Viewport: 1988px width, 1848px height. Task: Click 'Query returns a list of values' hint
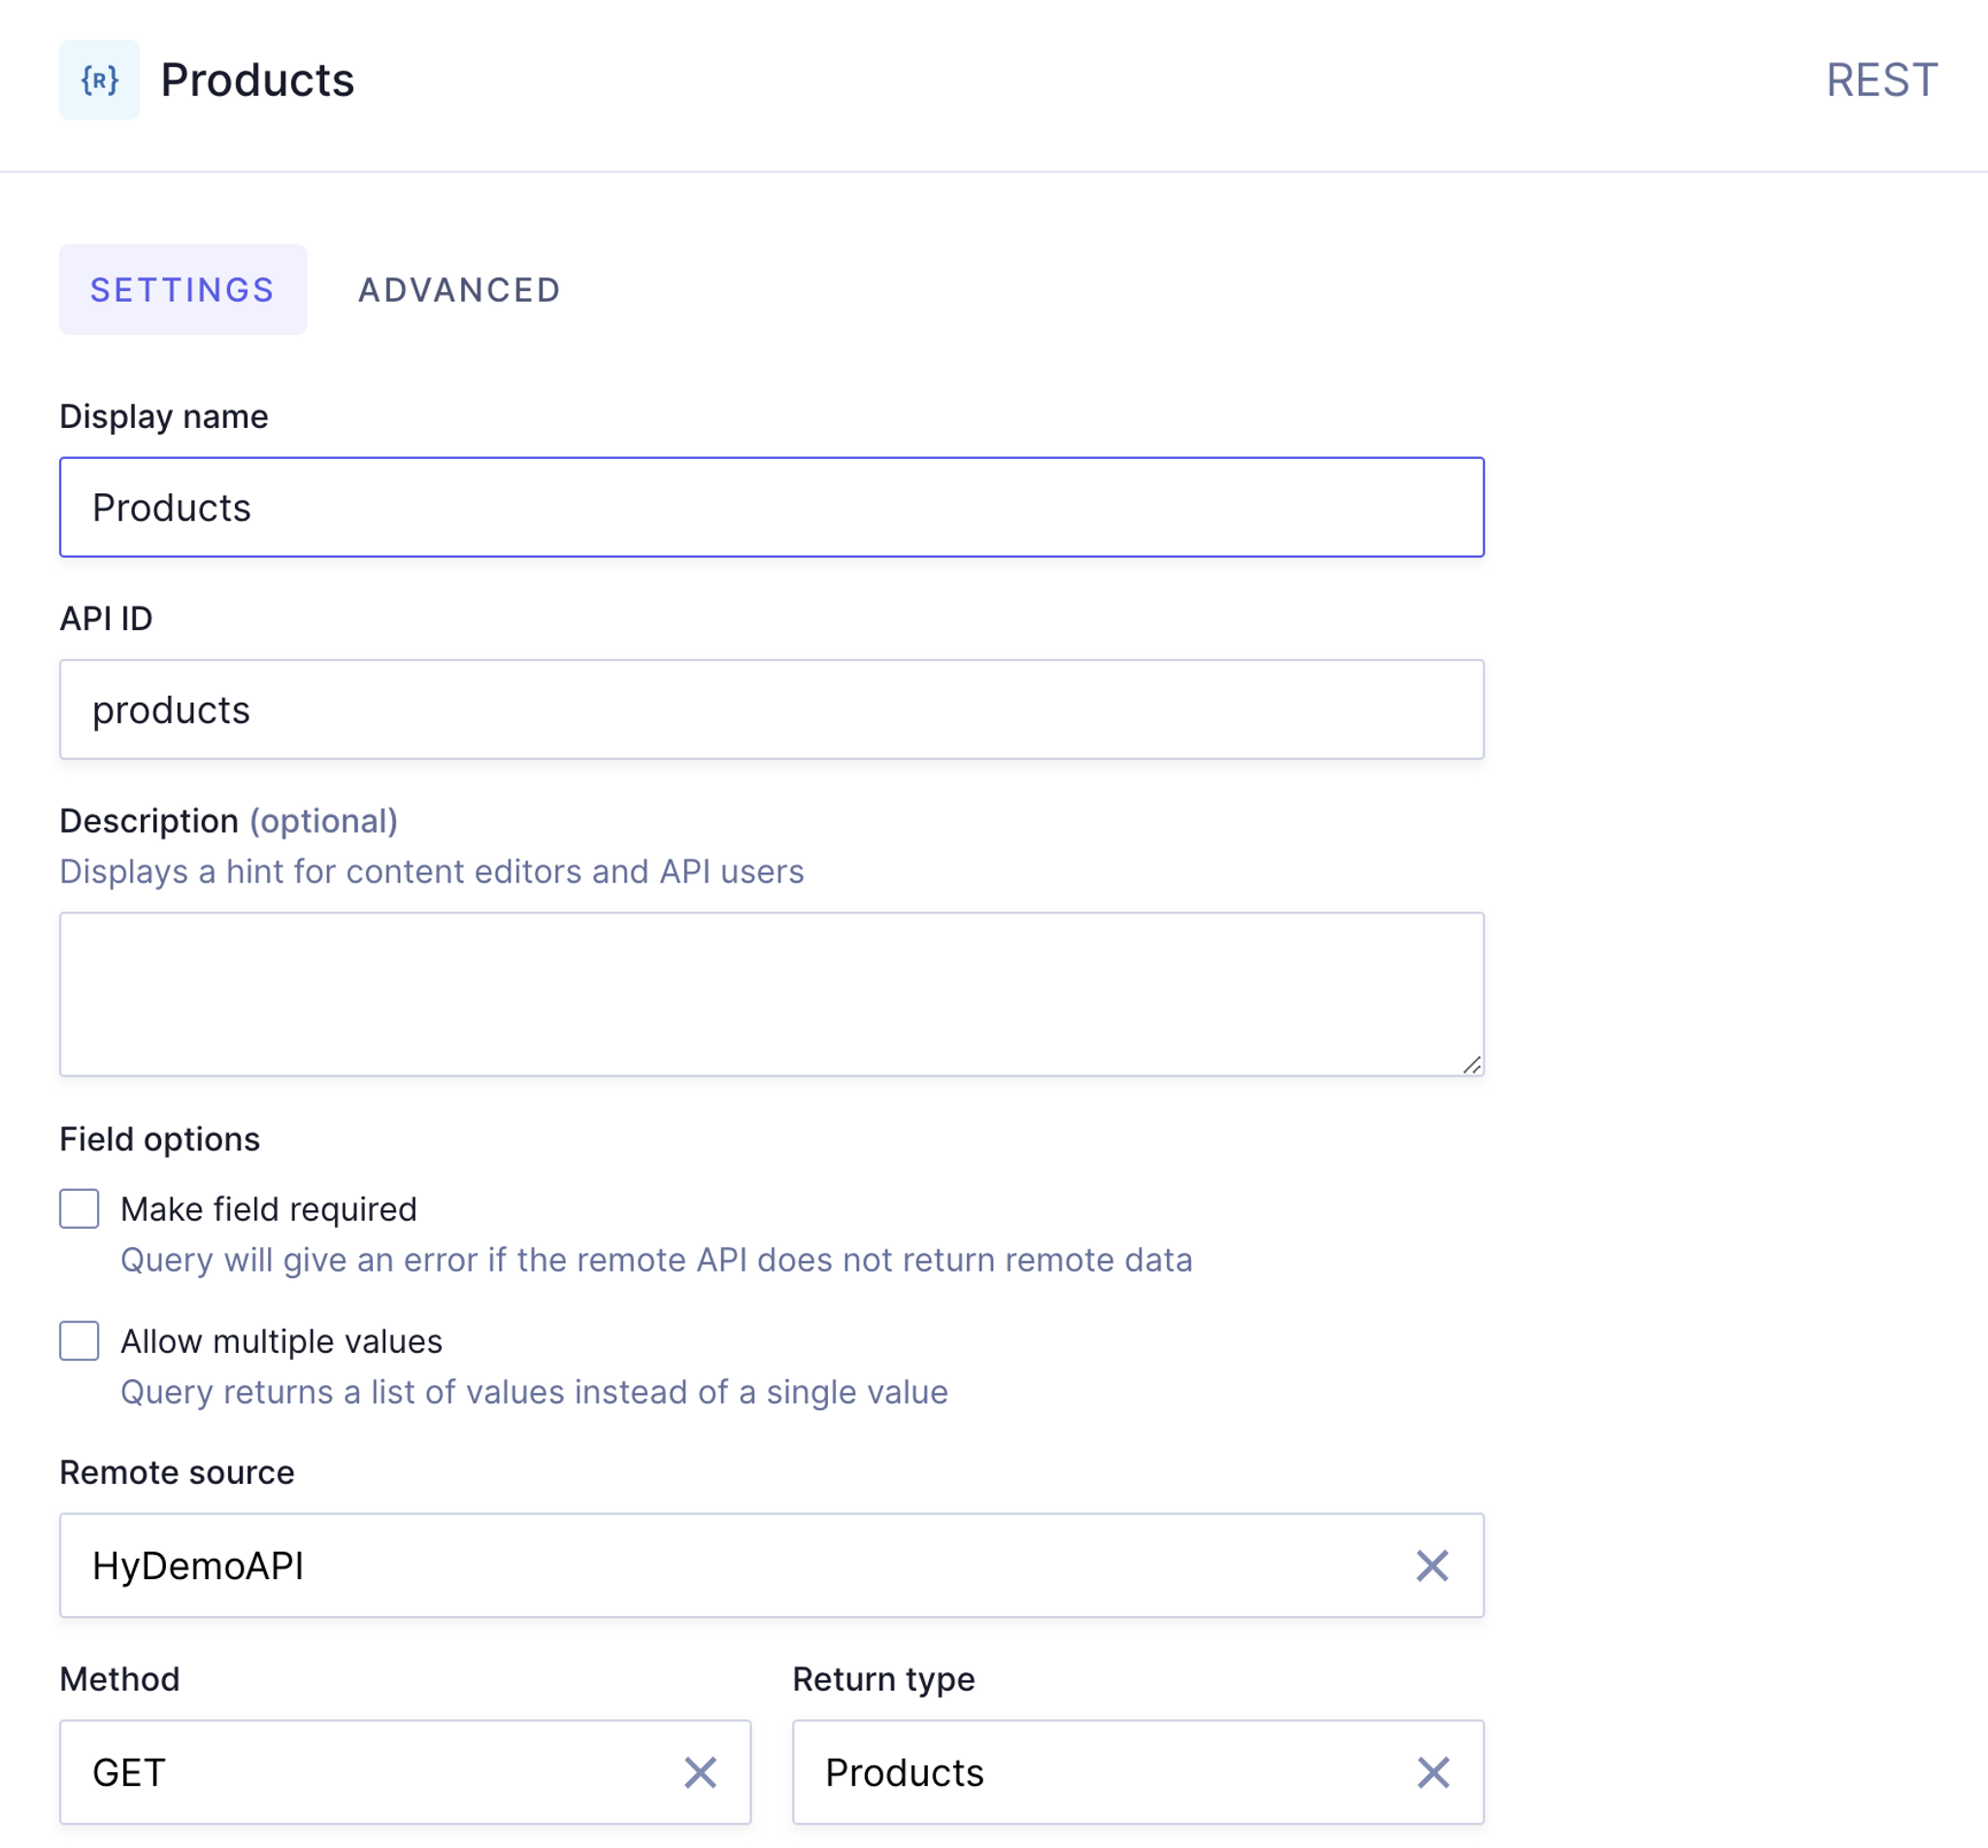534,1393
